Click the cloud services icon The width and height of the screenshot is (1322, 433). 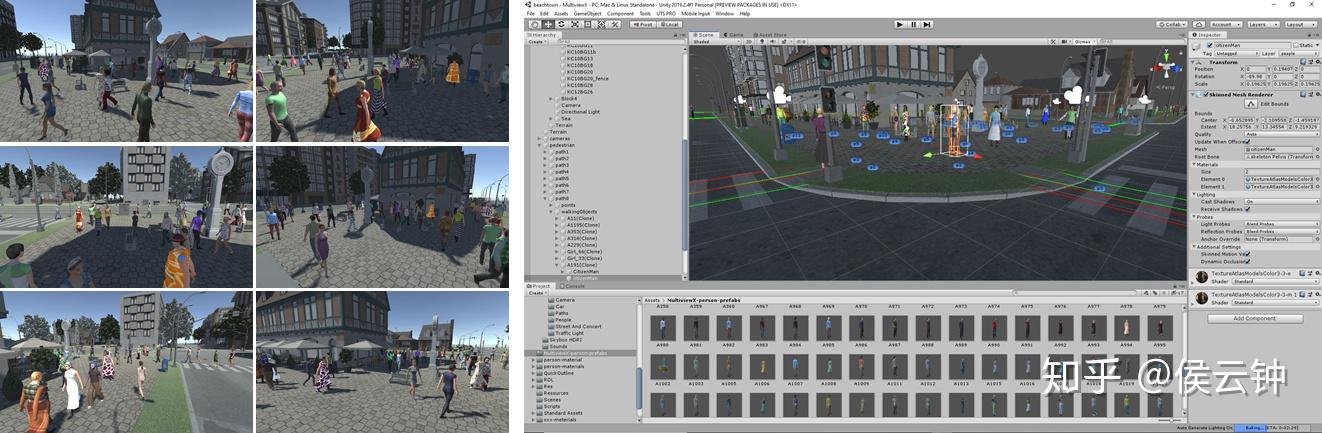1197,24
